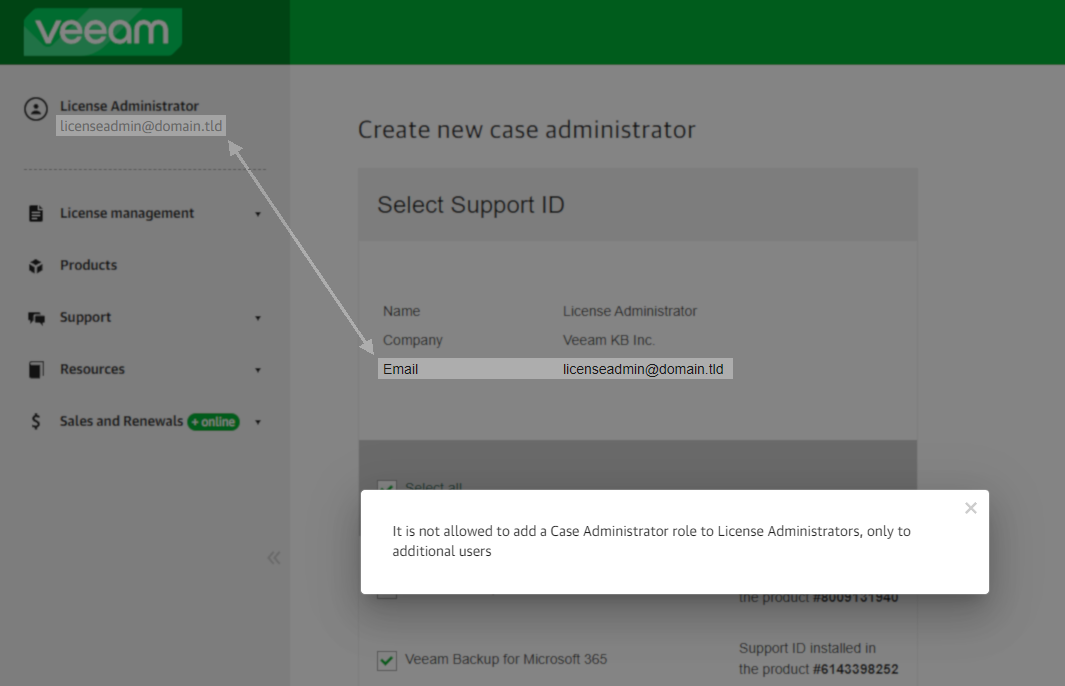
Task: Close the error message popup
Action: (x=971, y=508)
